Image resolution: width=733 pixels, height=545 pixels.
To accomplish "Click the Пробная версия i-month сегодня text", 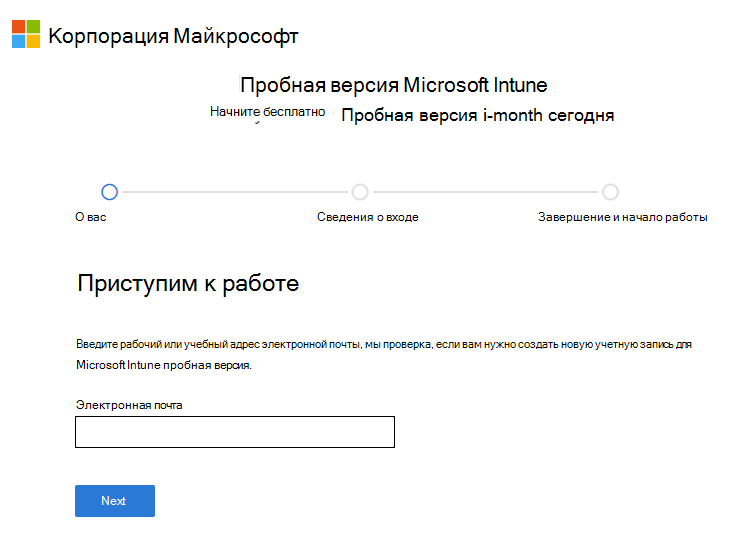I will click(x=478, y=115).
